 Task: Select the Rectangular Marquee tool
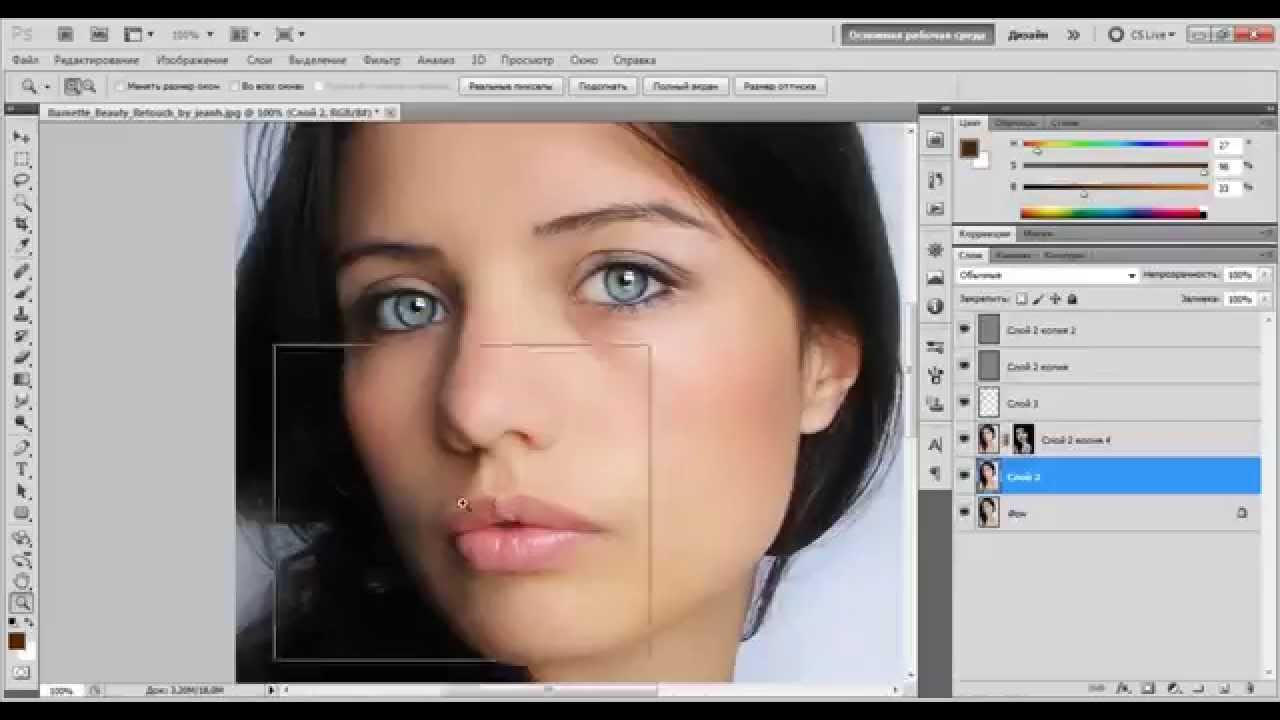pos(21,159)
